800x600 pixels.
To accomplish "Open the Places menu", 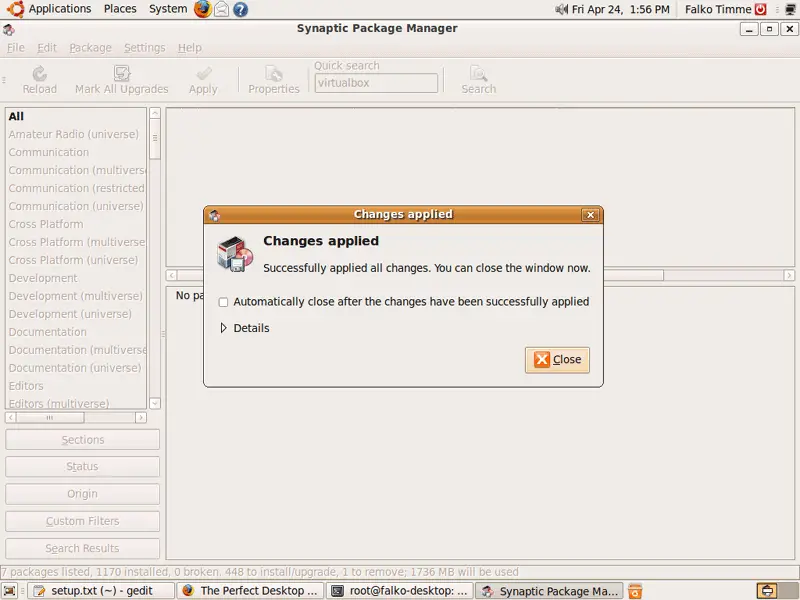I will 120,9.
